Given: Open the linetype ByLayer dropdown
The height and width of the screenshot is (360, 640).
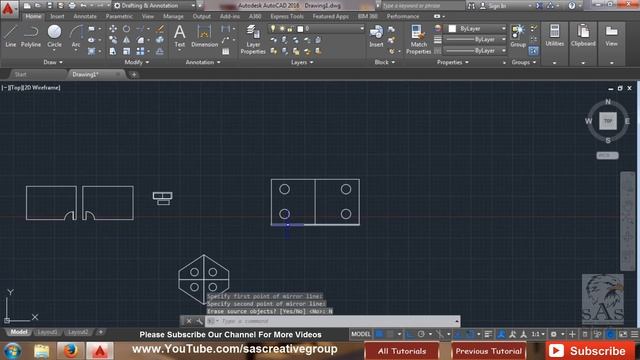Looking at the screenshot, I should click(476, 51).
